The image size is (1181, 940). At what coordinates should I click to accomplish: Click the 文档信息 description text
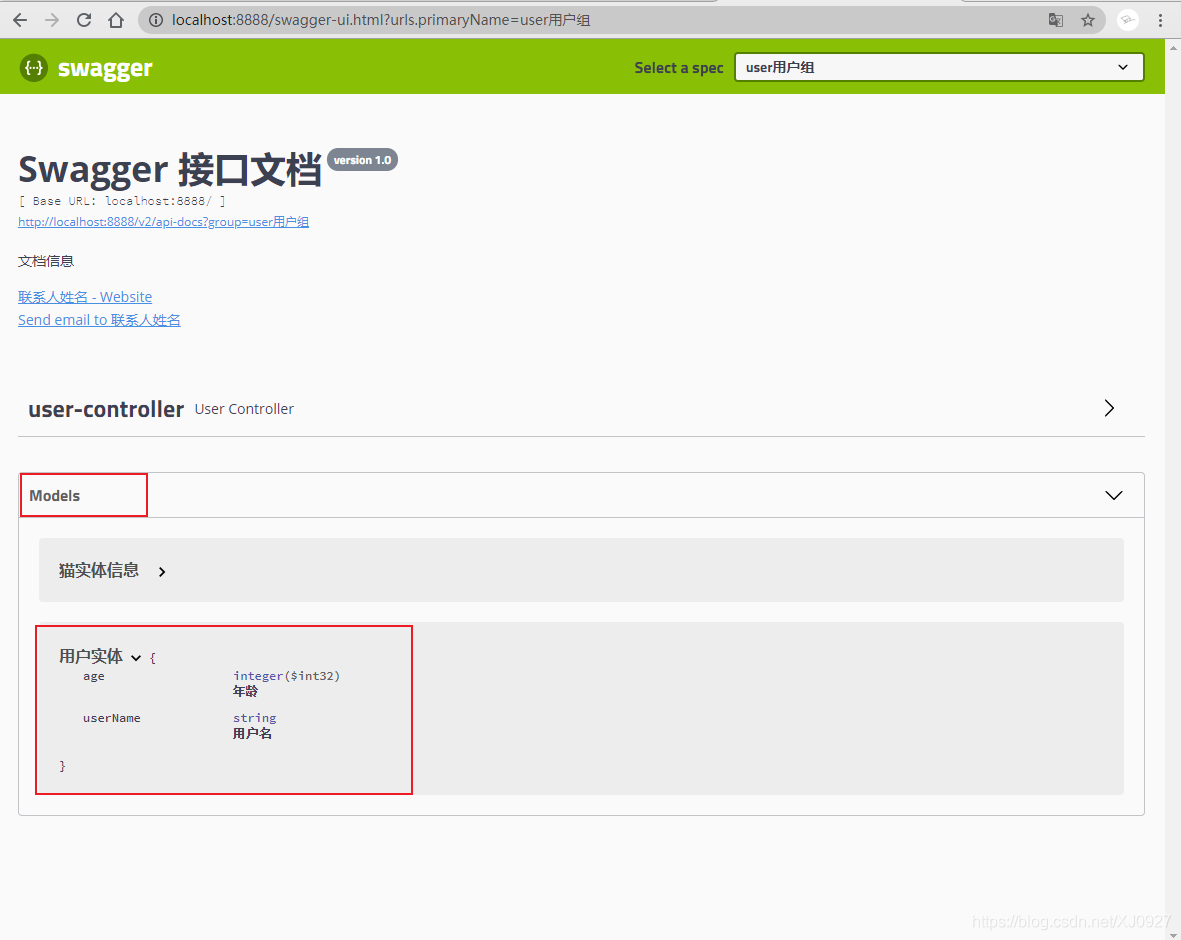(x=46, y=261)
